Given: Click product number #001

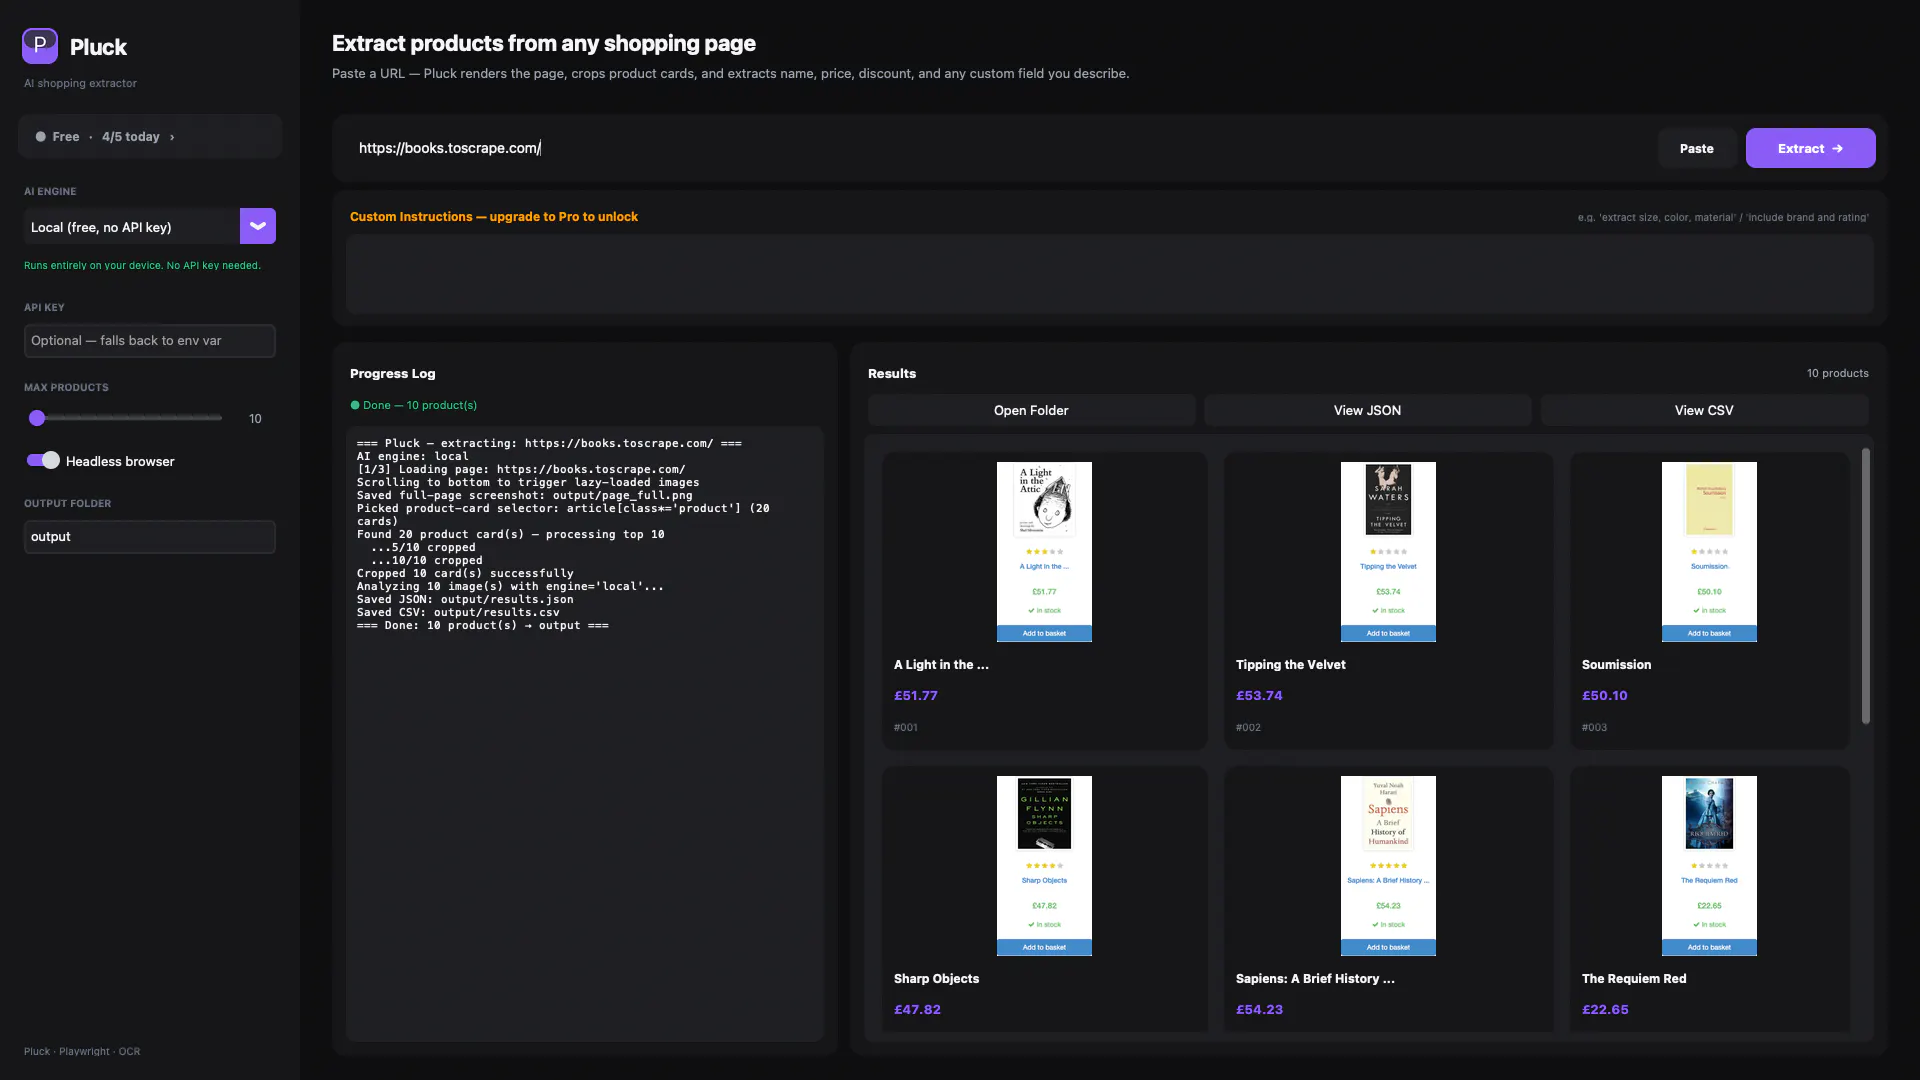Looking at the screenshot, I should click(905, 727).
